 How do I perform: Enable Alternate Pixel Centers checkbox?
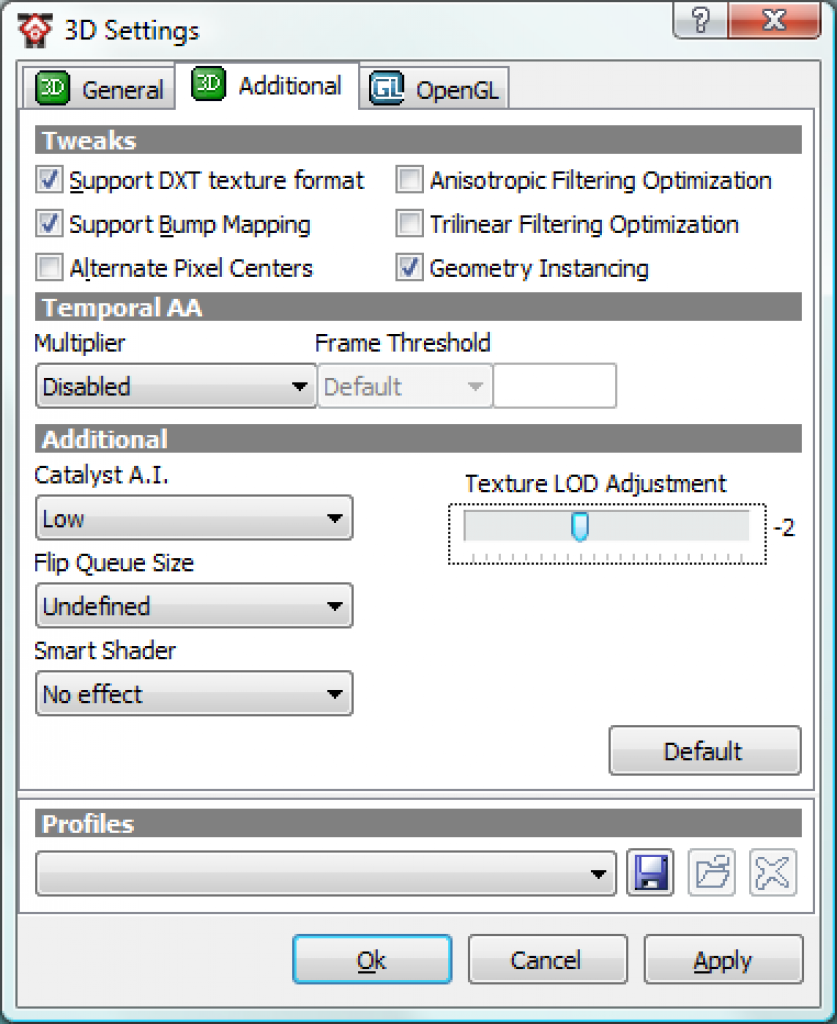click(x=50, y=268)
